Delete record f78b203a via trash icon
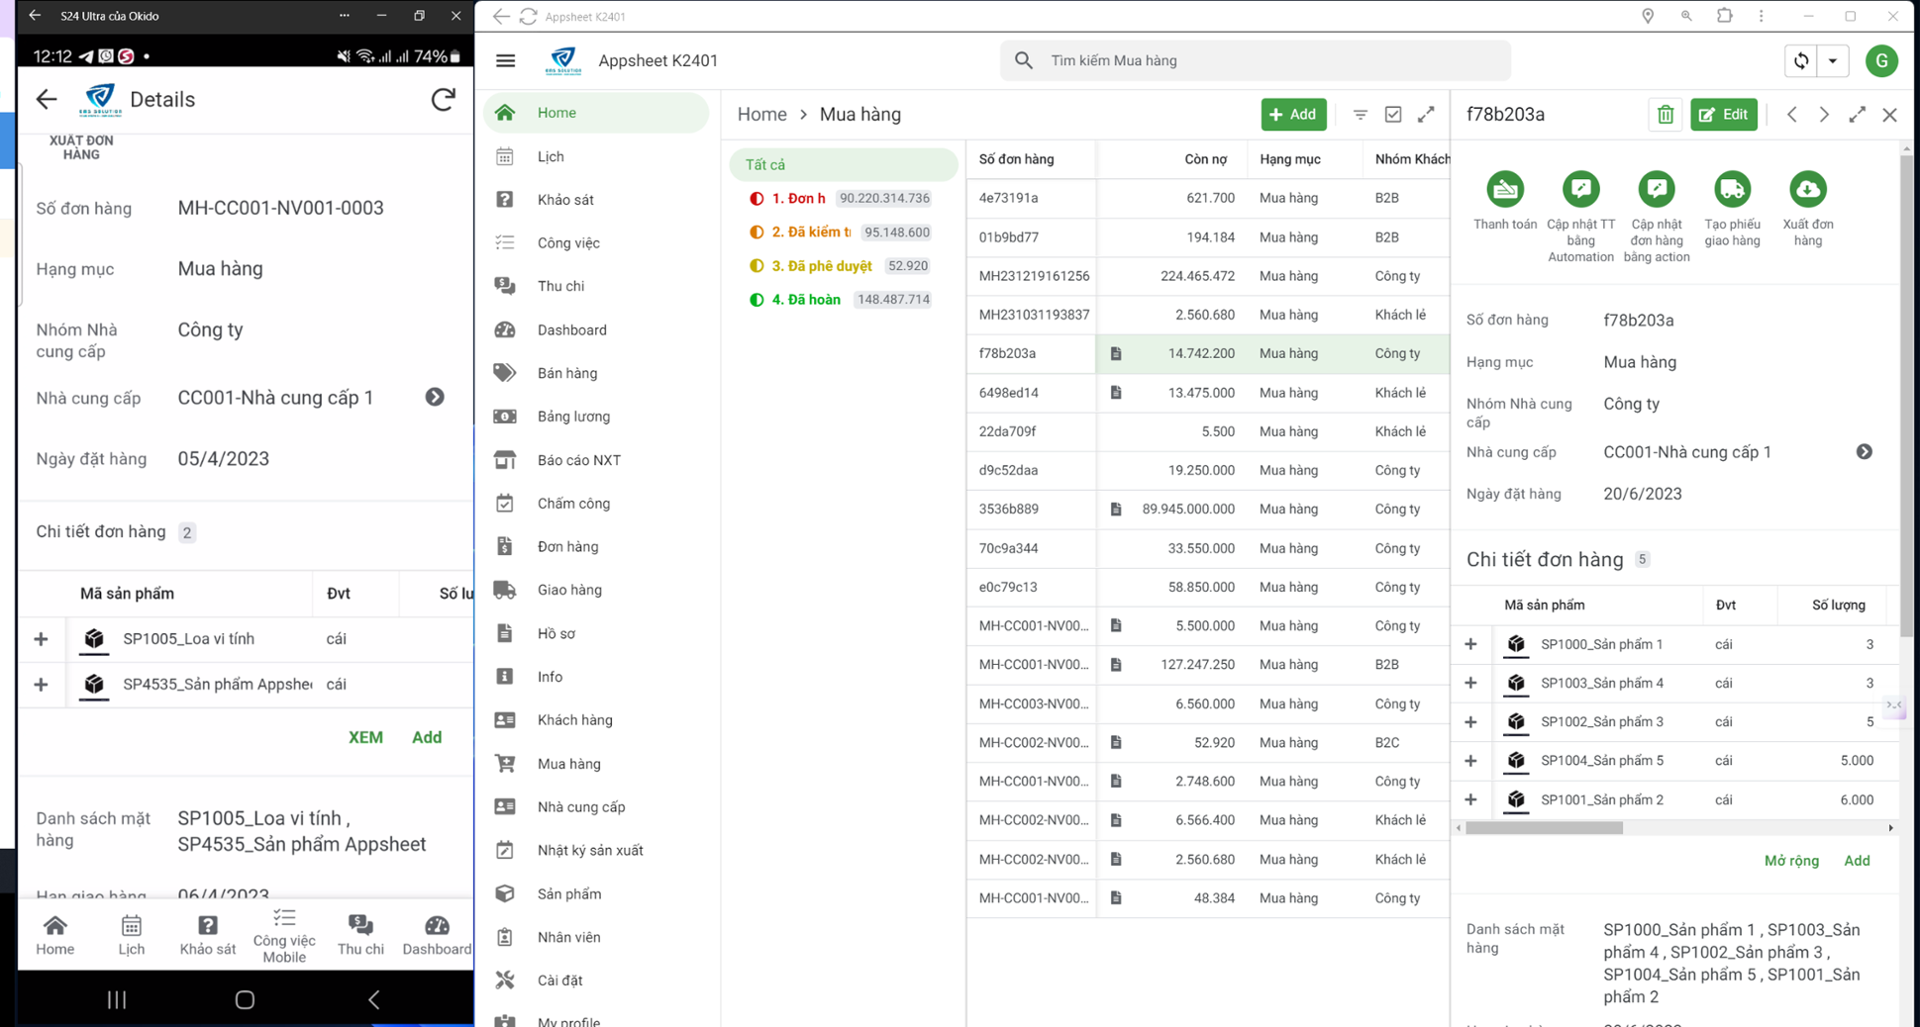This screenshot has width=1920, height=1027. [x=1665, y=114]
